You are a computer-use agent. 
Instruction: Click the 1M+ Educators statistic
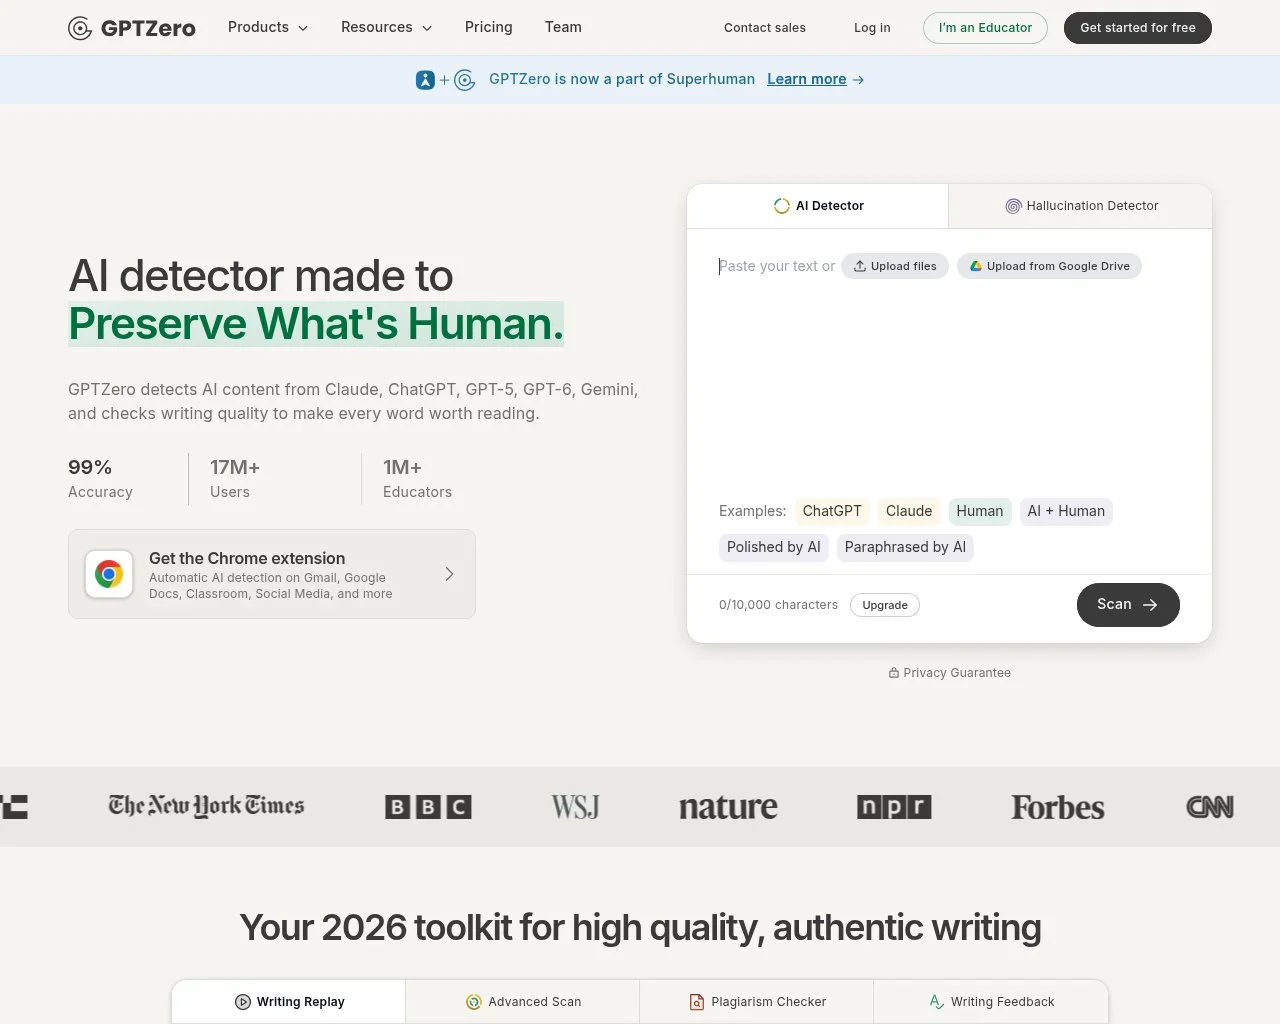[417, 479]
